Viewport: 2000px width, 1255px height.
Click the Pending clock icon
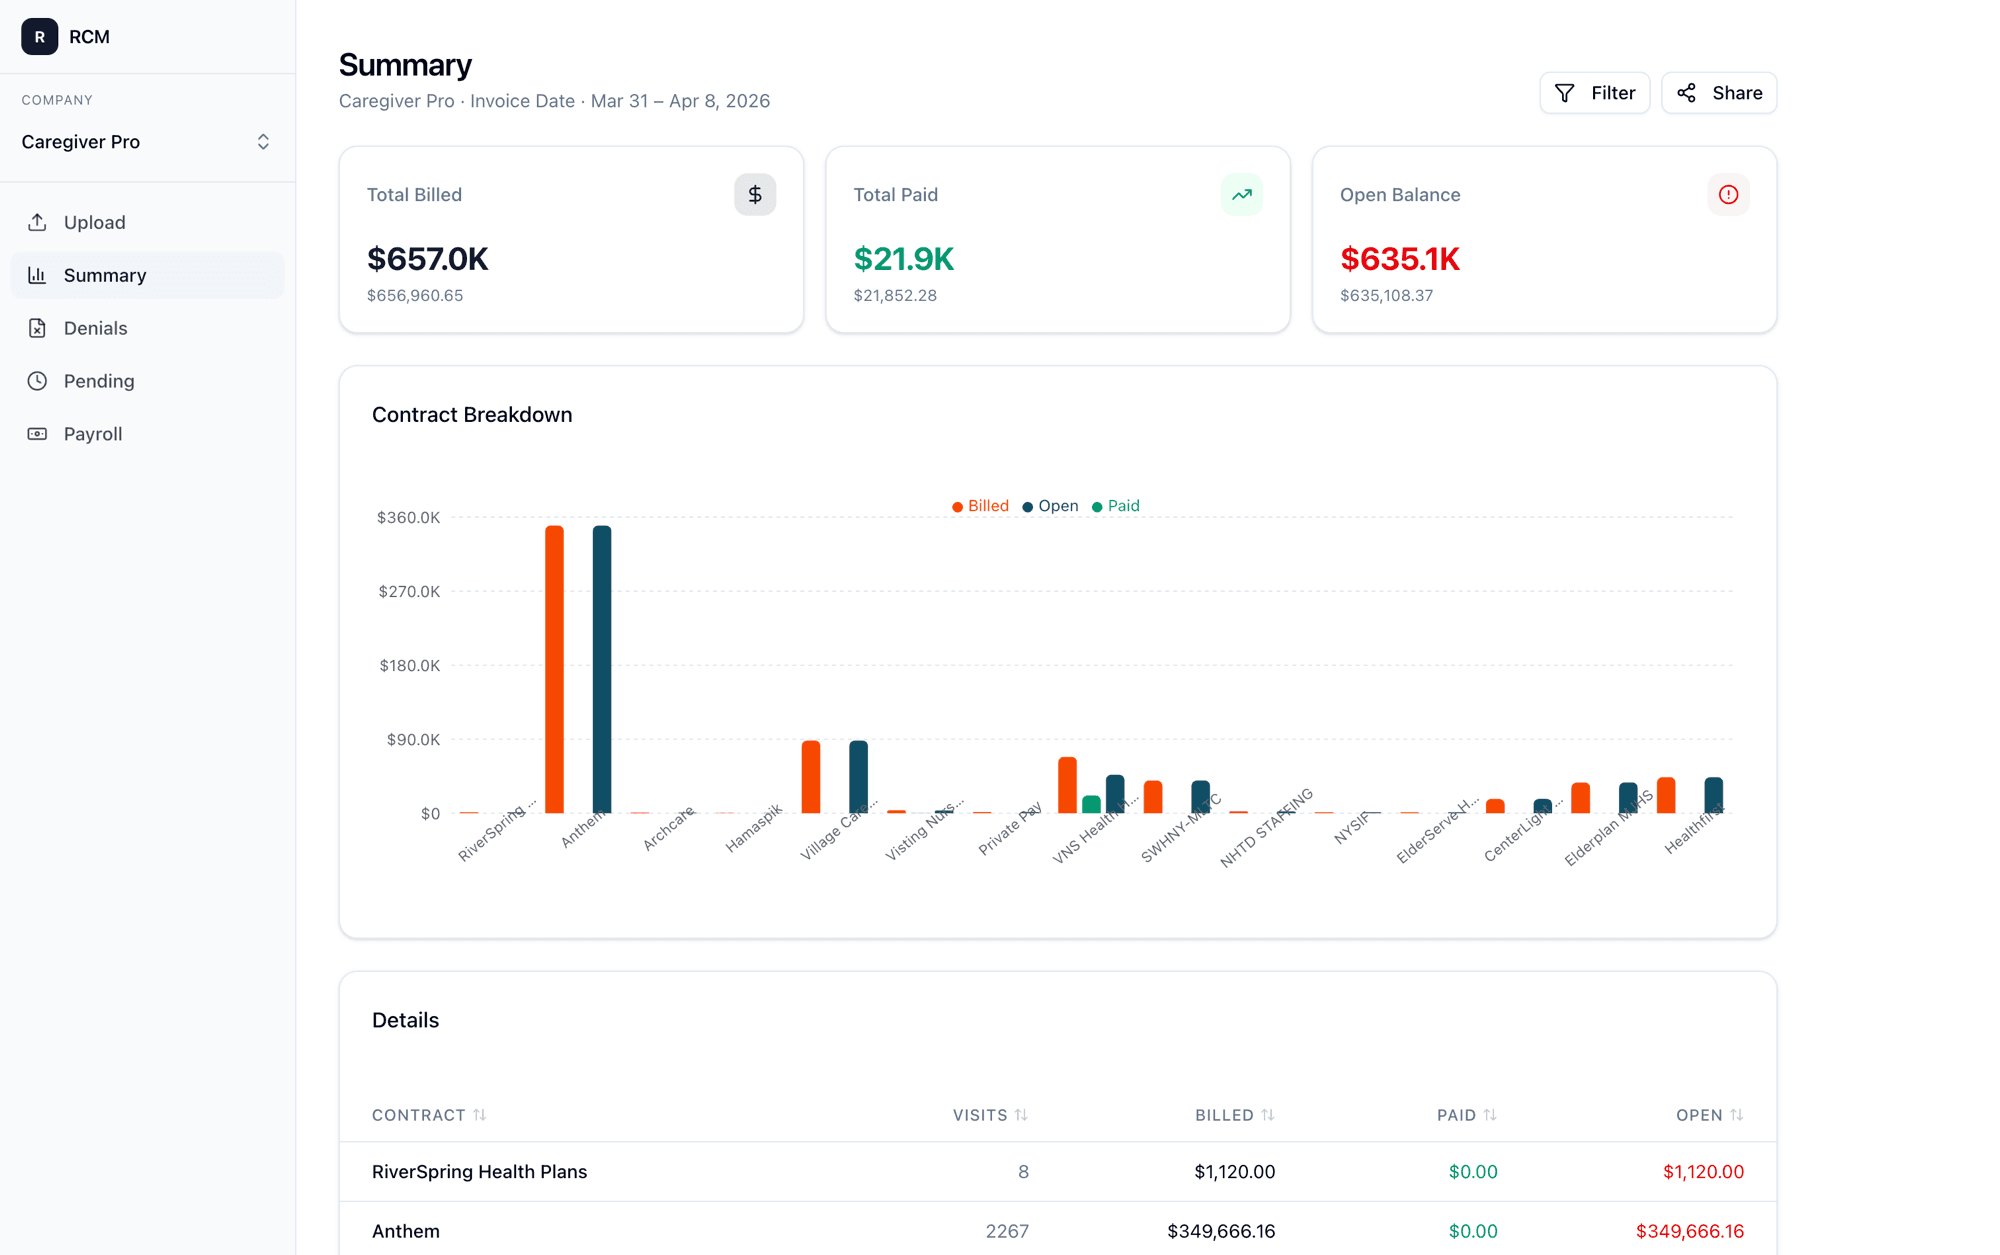click(38, 381)
